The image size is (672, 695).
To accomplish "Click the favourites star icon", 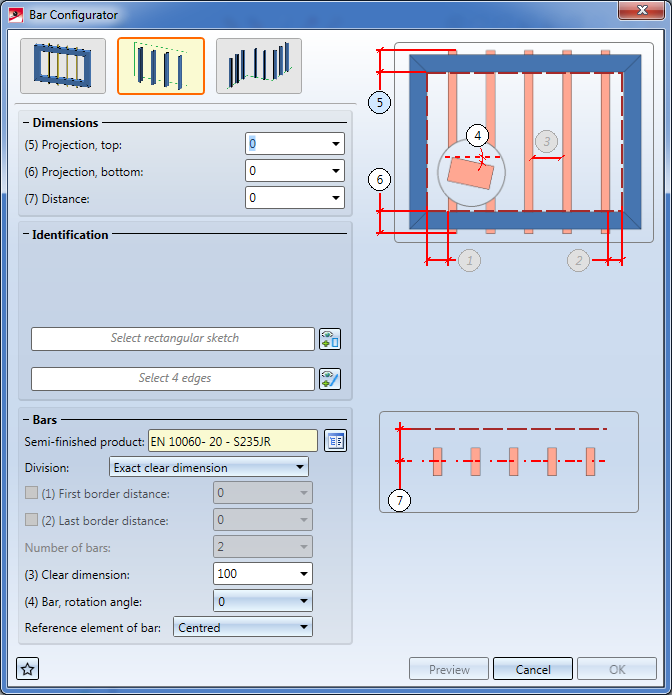I will click(27, 668).
